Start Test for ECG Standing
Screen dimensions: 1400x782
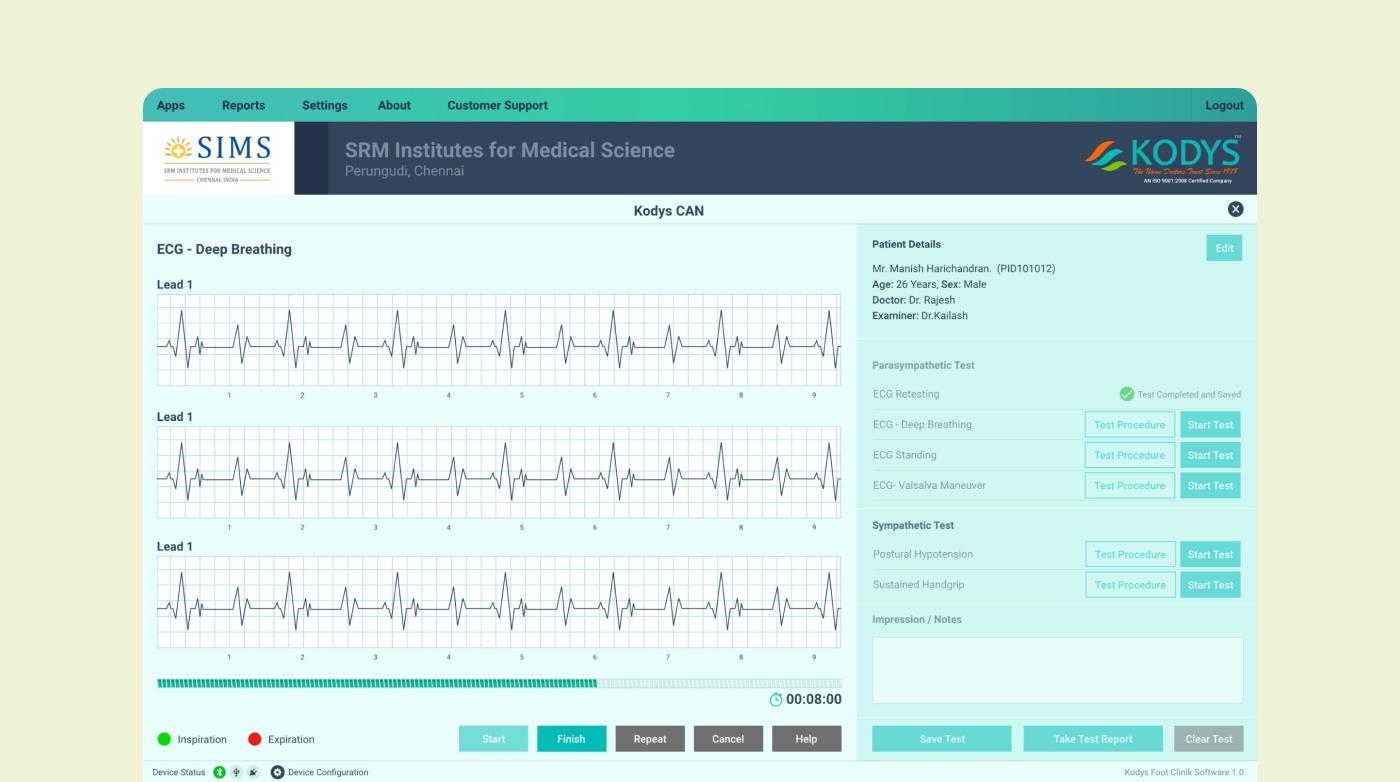pos(1210,455)
